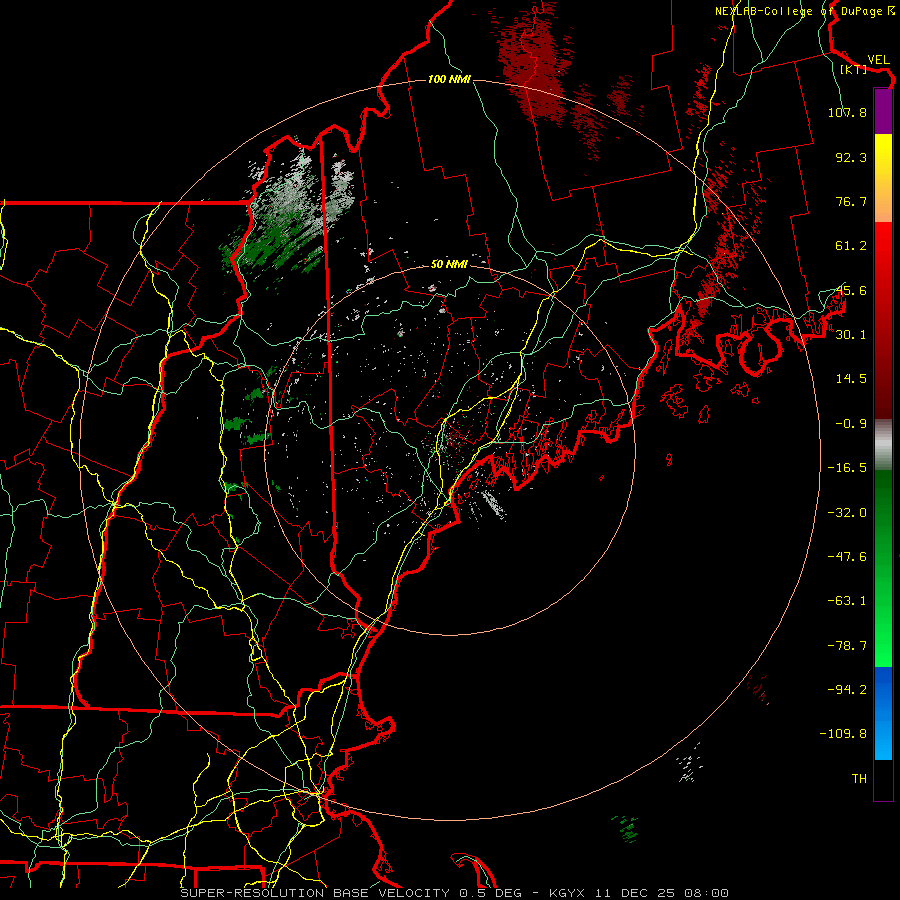Click the KGYX 11 DEC 25 08:00 timestamp

[x=639, y=893]
